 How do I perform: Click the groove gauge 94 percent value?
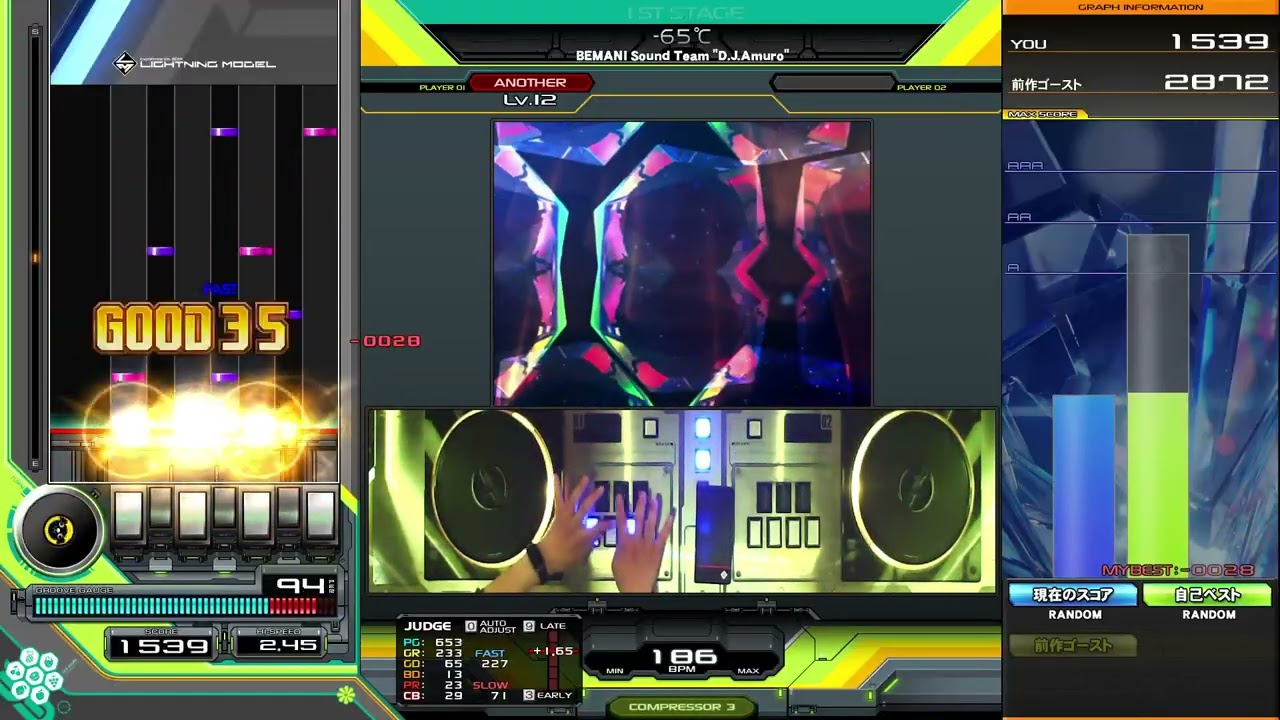[x=299, y=586]
